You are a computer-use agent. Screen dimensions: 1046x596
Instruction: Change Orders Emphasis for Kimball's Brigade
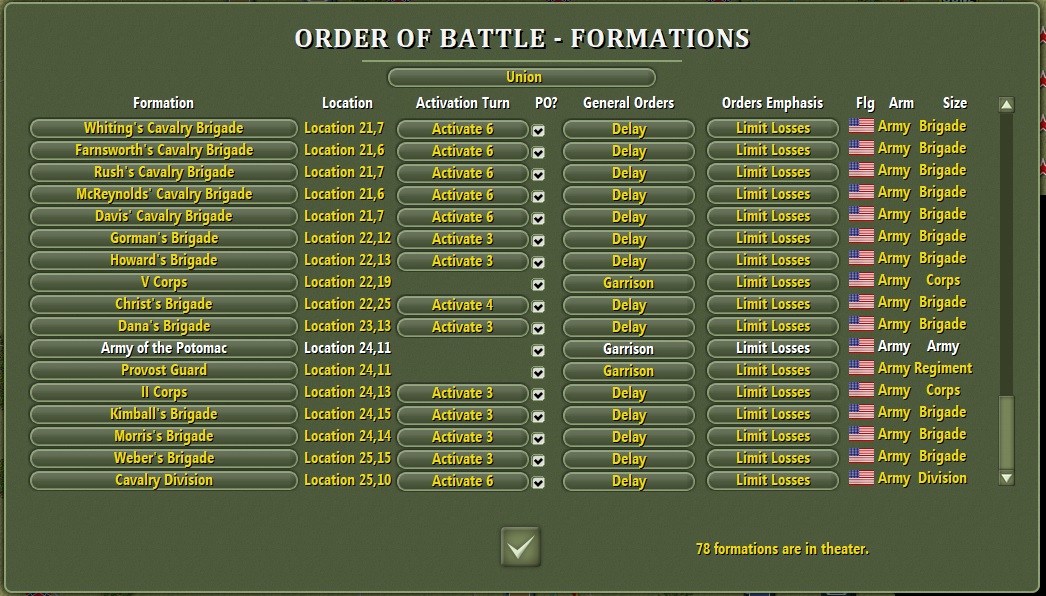tap(771, 414)
